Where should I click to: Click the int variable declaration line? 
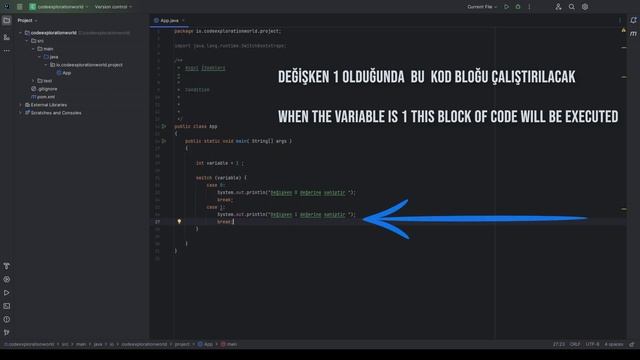[x=220, y=163]
